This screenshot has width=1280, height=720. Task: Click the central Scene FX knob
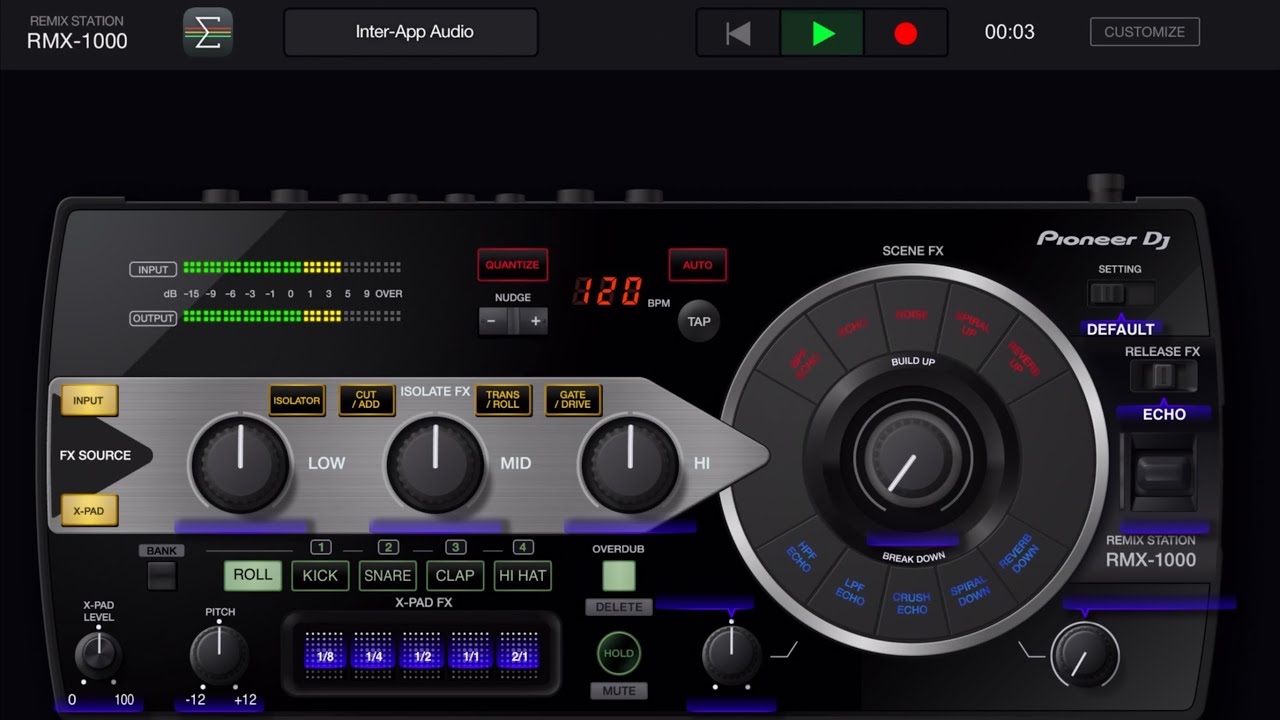(x=911, y=462)
